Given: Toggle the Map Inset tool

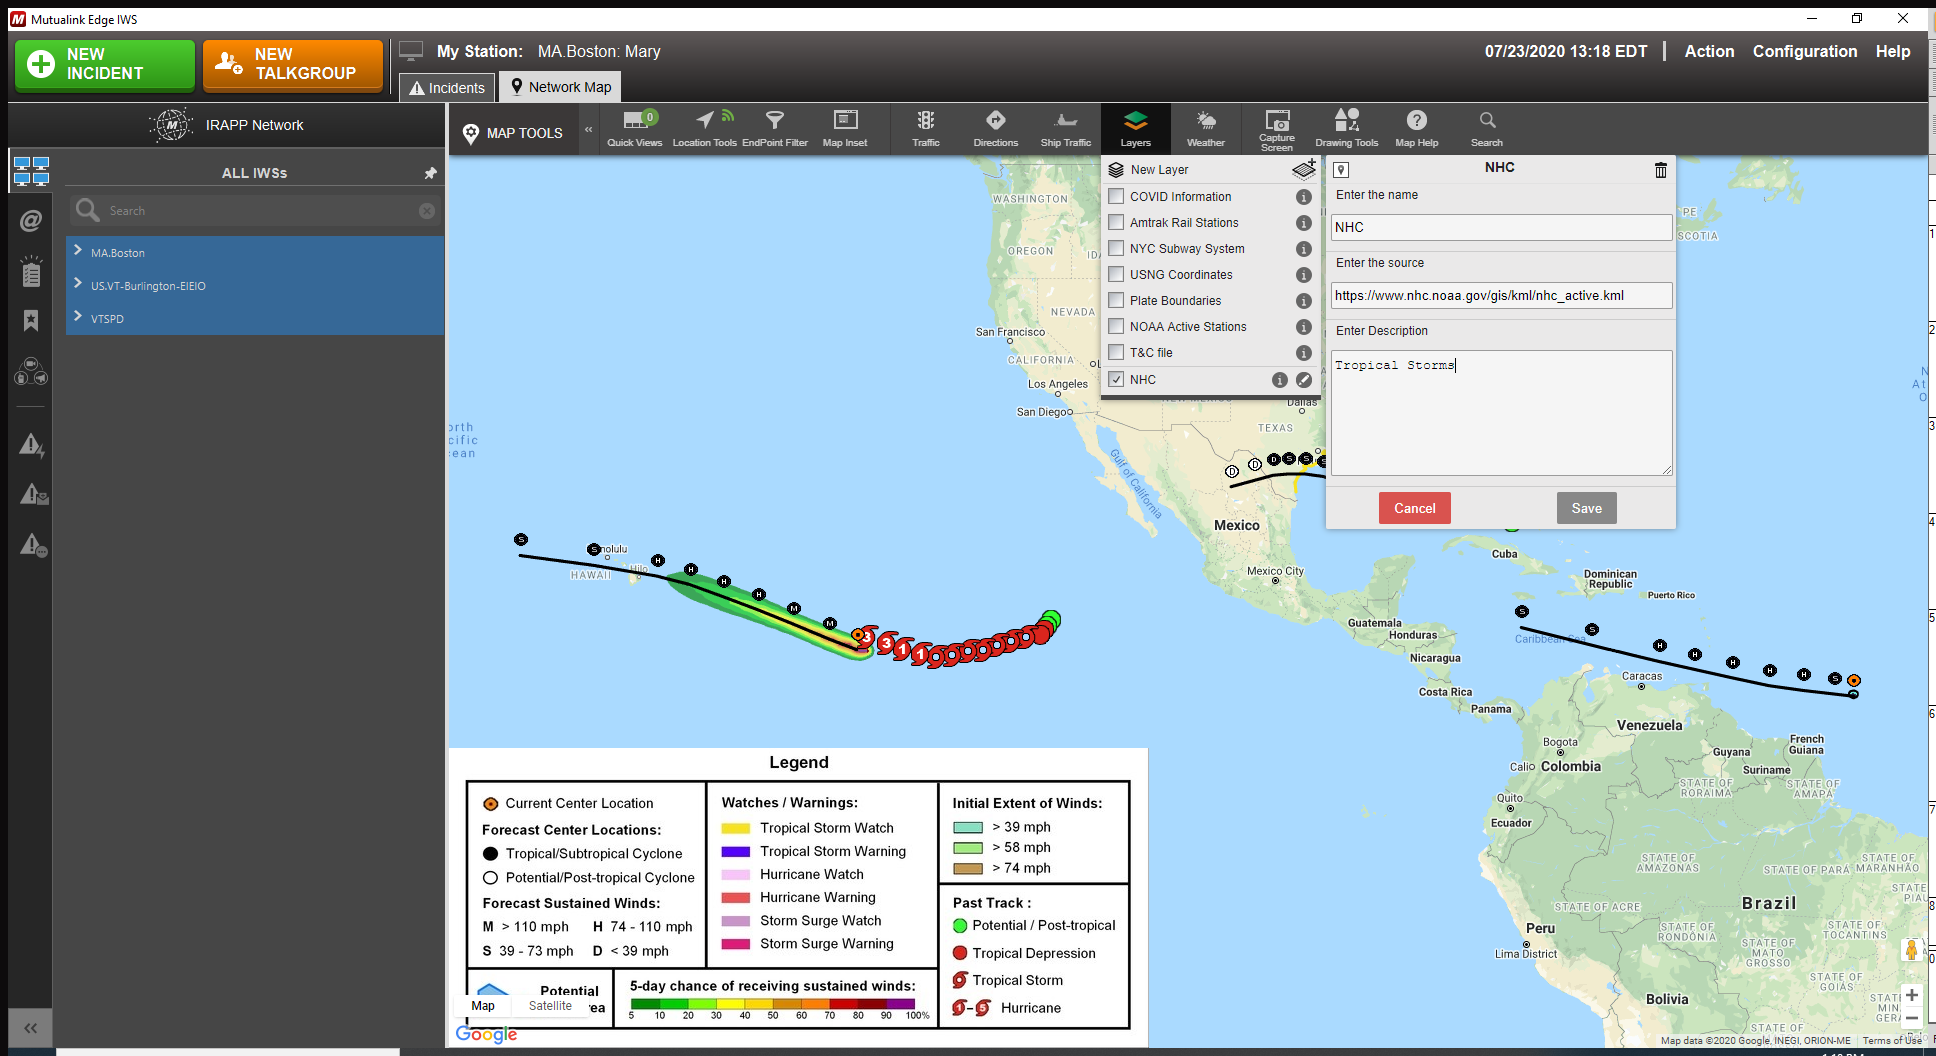Looking at the screenshot, I should click(845, 130).
